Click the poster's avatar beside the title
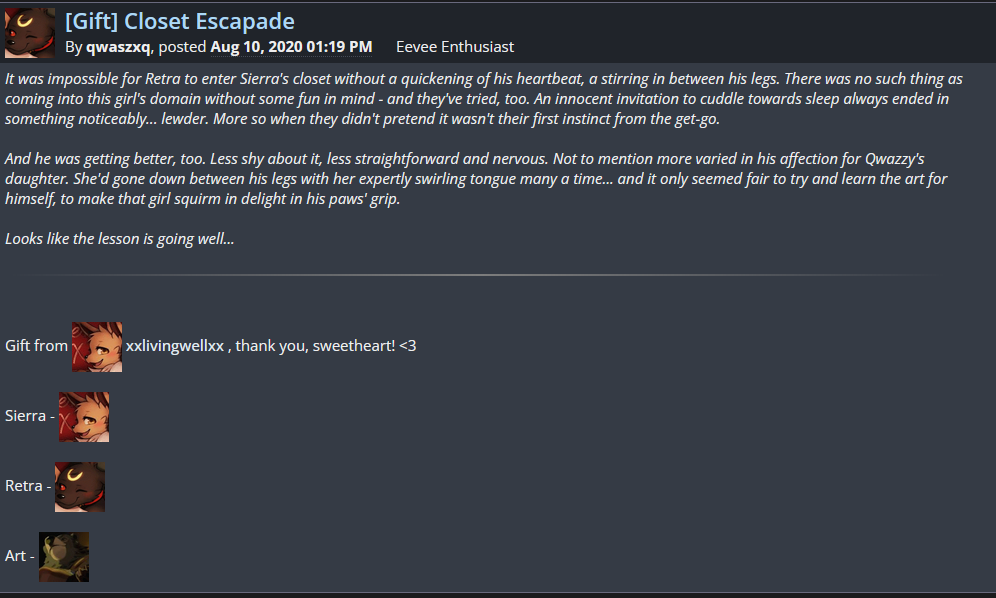996x598 pixels. pos(30,33)
